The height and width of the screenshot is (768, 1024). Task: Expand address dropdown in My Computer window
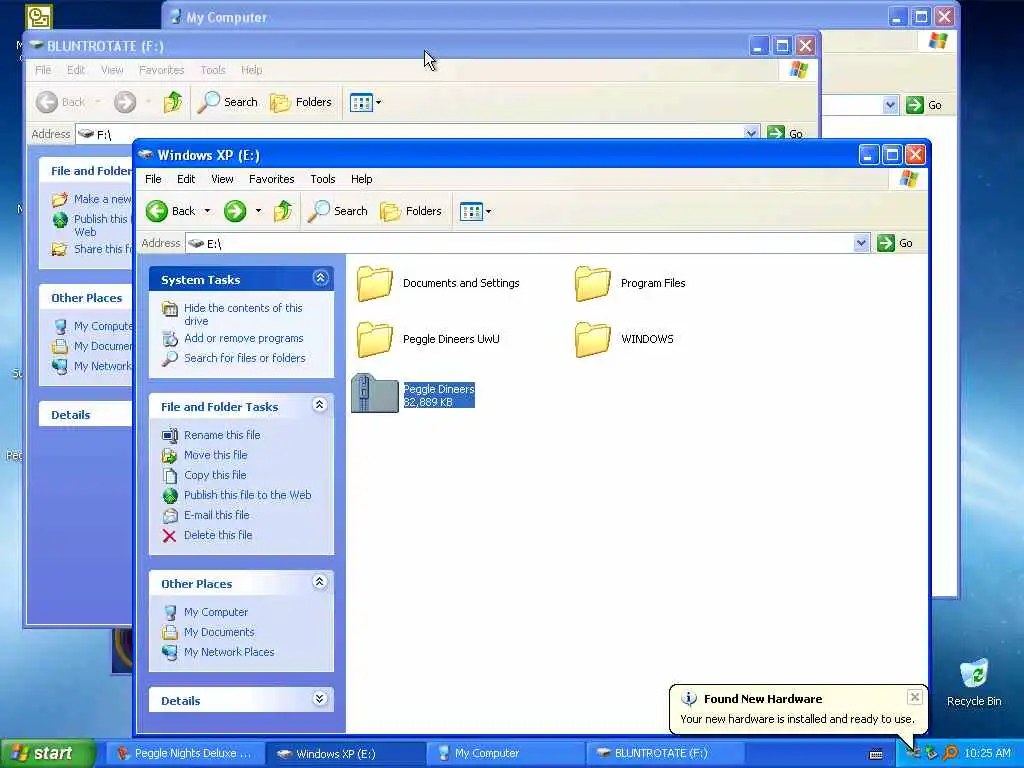tap(890, 105)
